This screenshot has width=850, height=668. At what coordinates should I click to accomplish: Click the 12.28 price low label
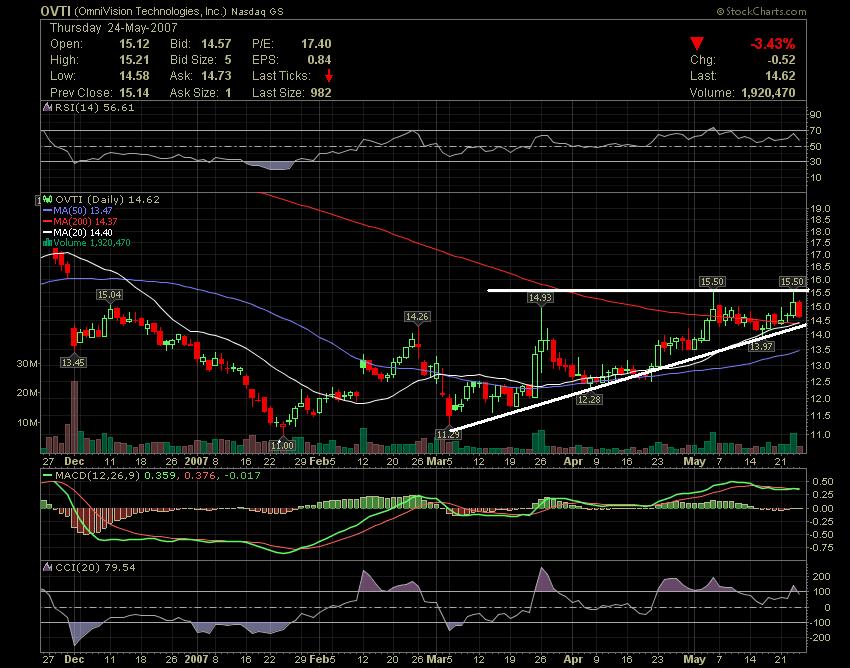[589, 400]
